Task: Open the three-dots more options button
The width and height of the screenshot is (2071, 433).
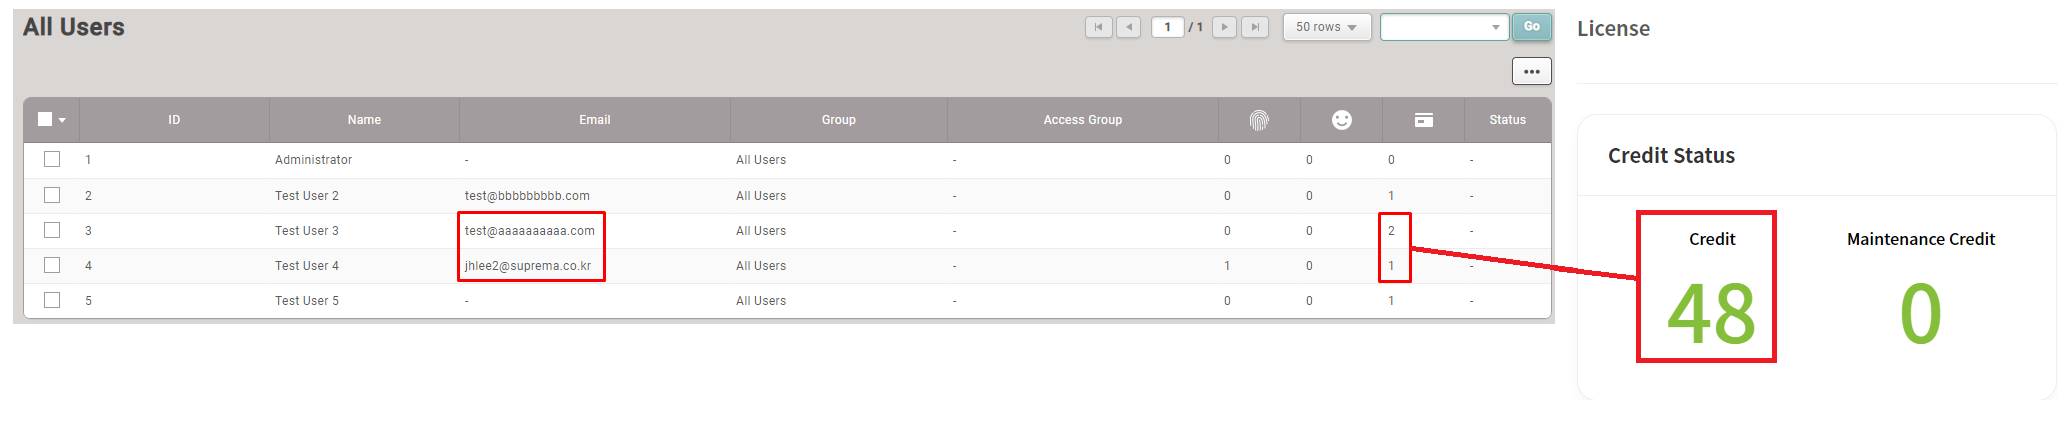Action: pos(1531,71)
